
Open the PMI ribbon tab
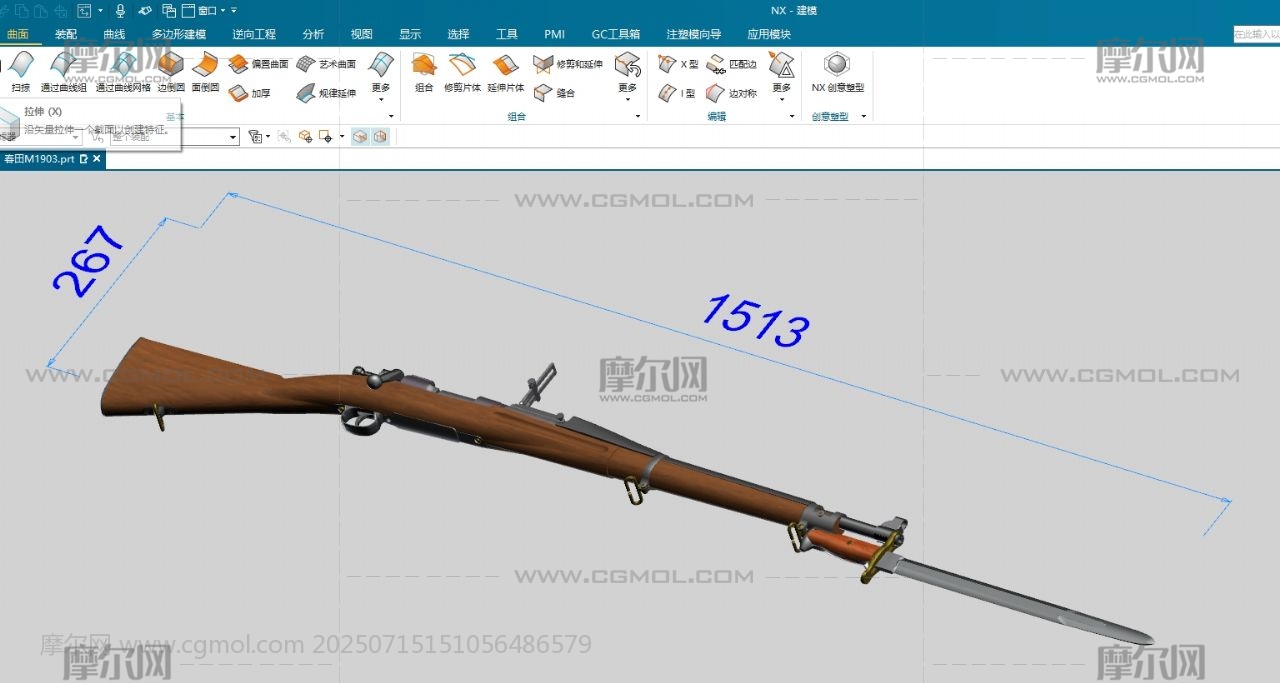pyautogui.click(x=554, y=34)
